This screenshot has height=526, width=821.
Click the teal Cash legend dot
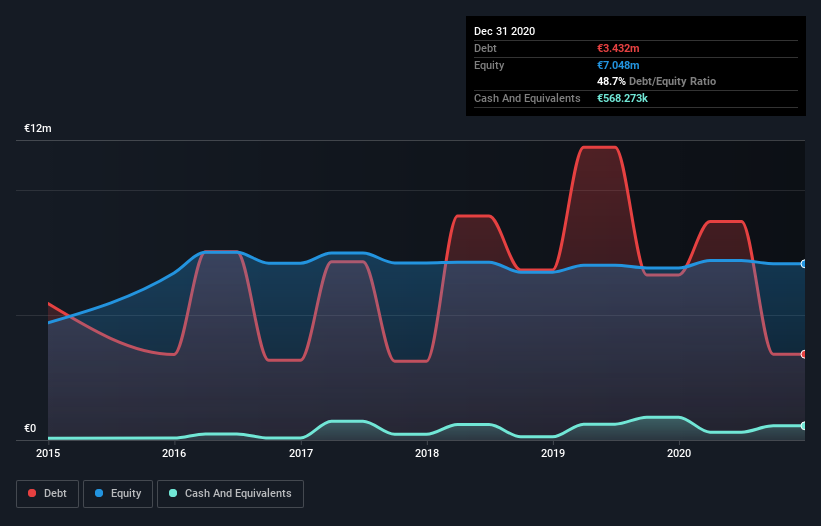coord(173,493)
